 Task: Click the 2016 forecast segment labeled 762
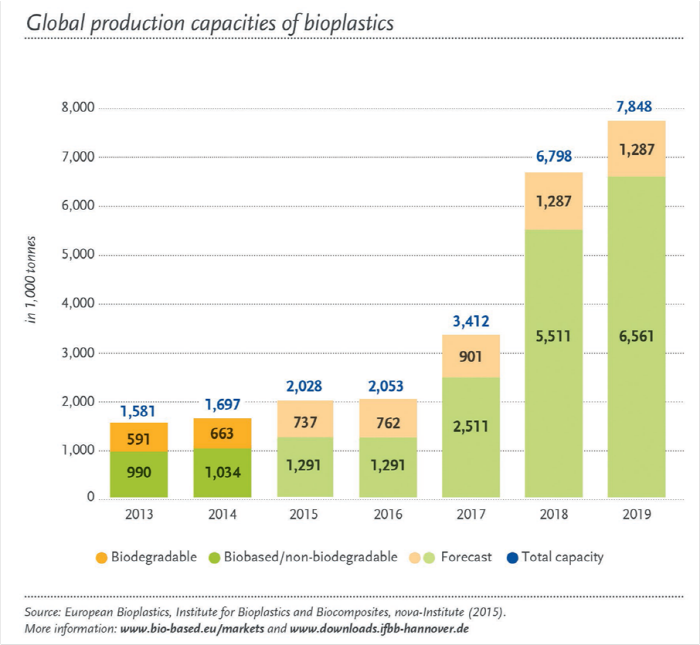click(388, 418)
